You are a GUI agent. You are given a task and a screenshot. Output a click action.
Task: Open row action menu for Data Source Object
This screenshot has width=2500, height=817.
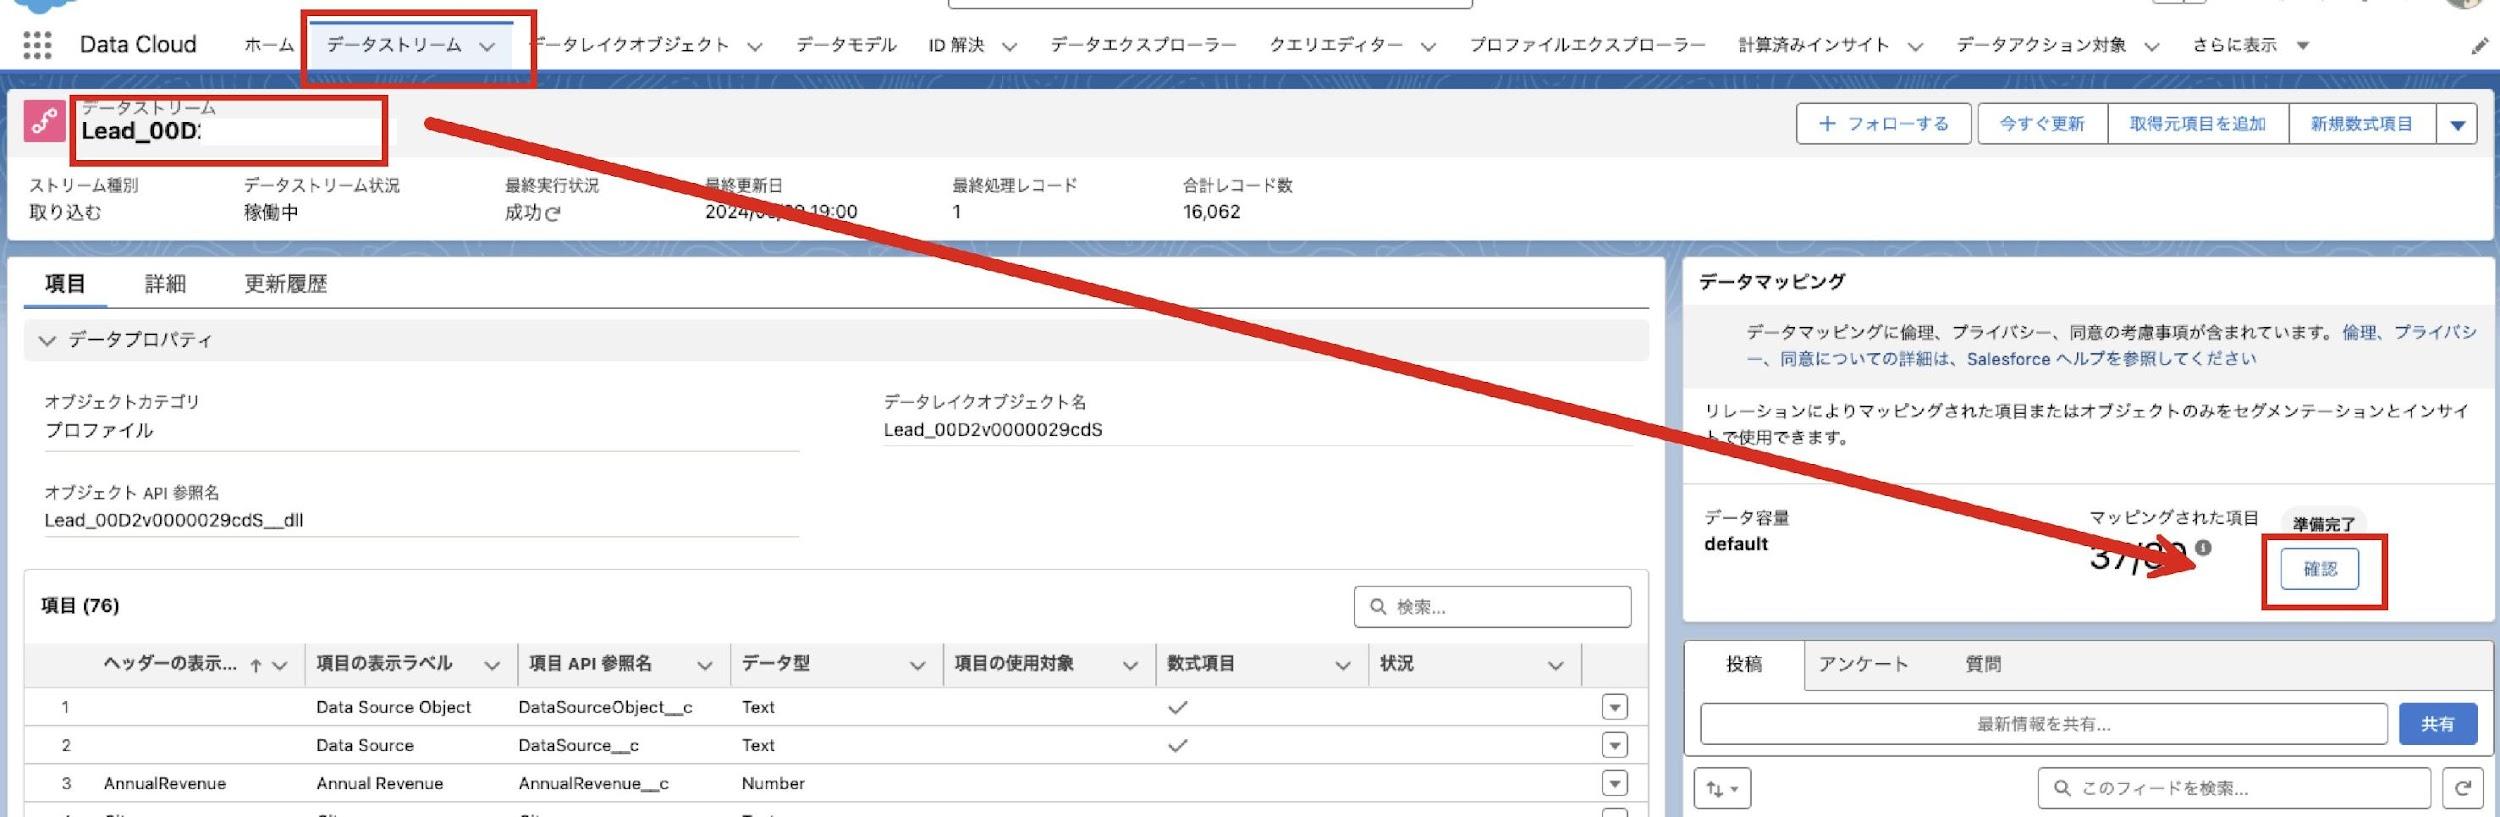tap(1614, 707)
